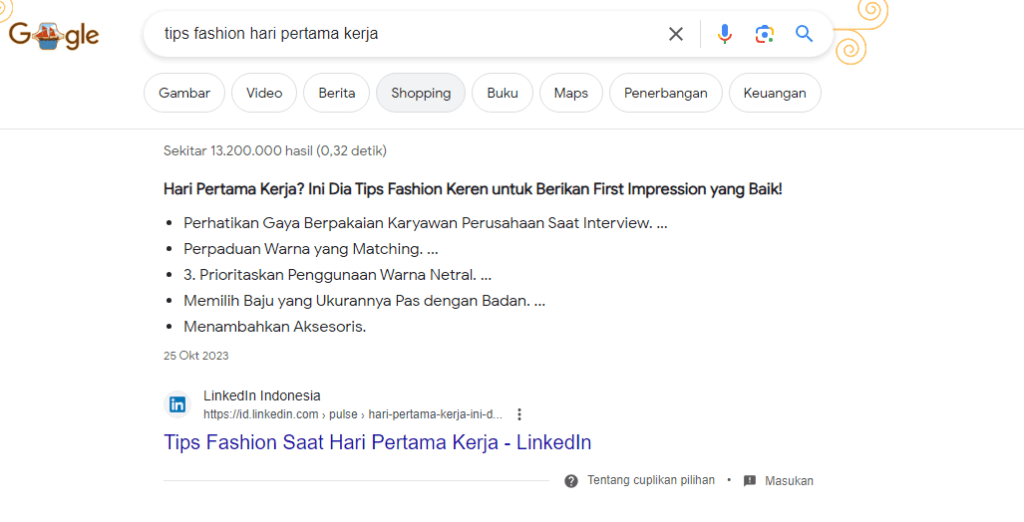The width and height of the screenshot is (1024, 522).
Task: Click the '25 Okt 2023' date text
Action: (x=196, y=356)
